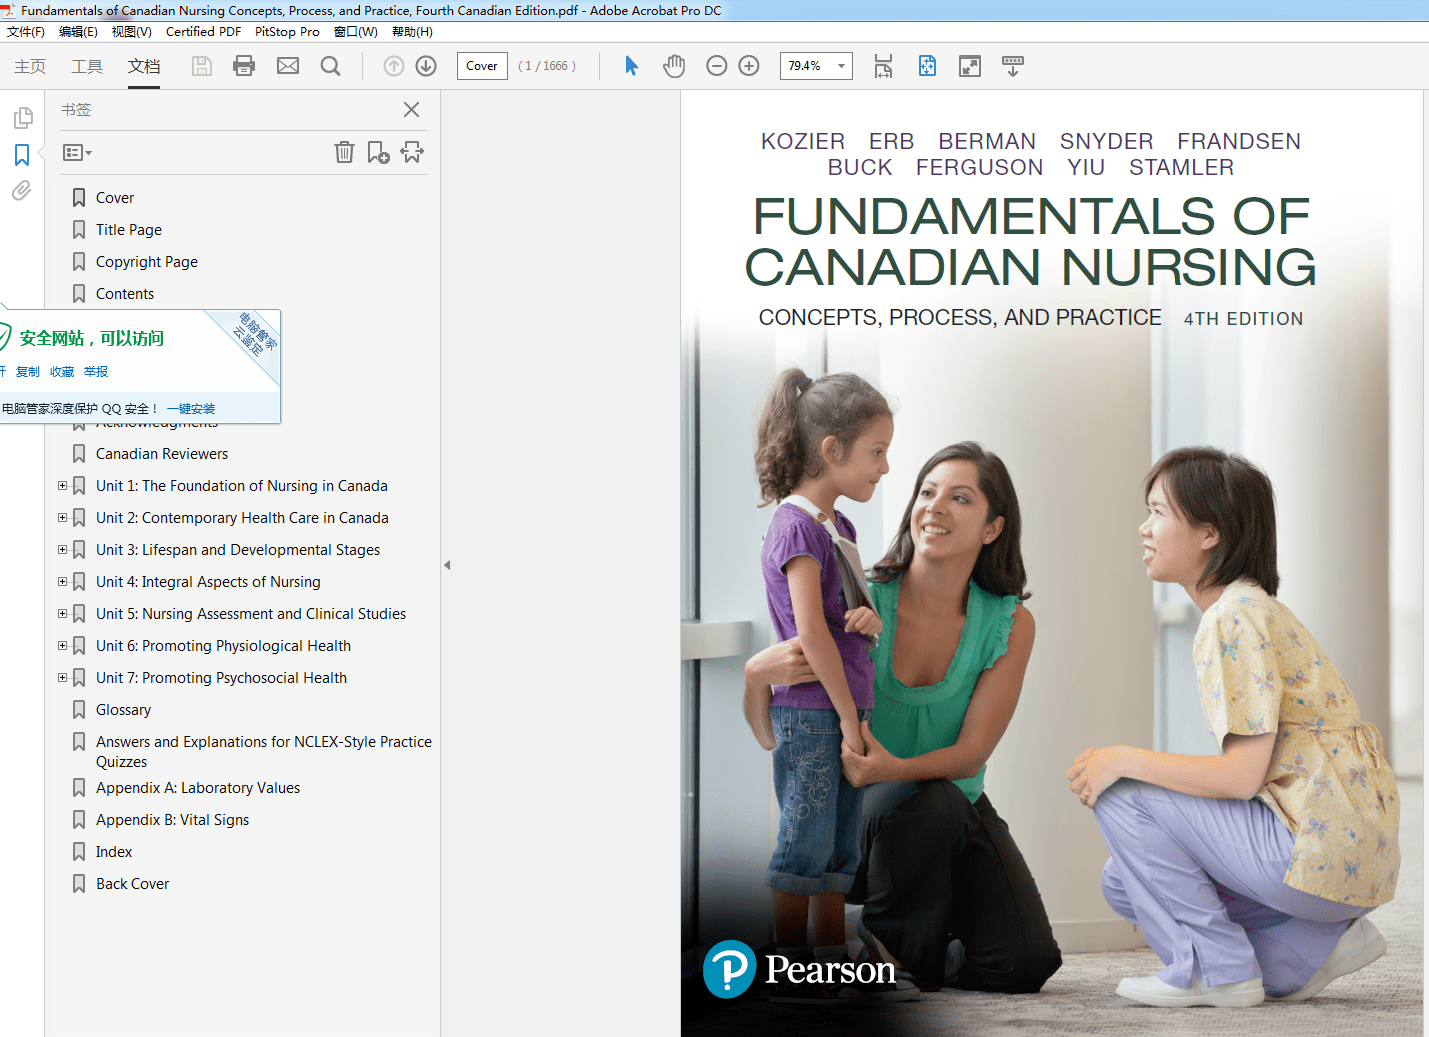This screenshot has height=1037, width=1429.
Task: Add a new bookmark icon
Action: (x=378, y=152)
